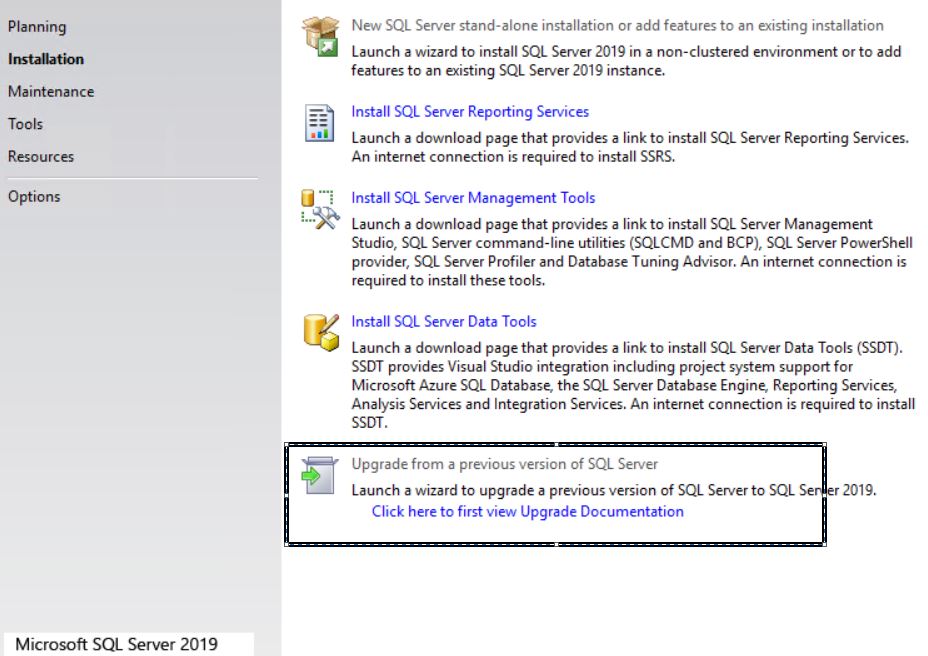Start New SQL Server stand-alone installation
This screenshot has width=928, height=656.
tap(617, 25)
